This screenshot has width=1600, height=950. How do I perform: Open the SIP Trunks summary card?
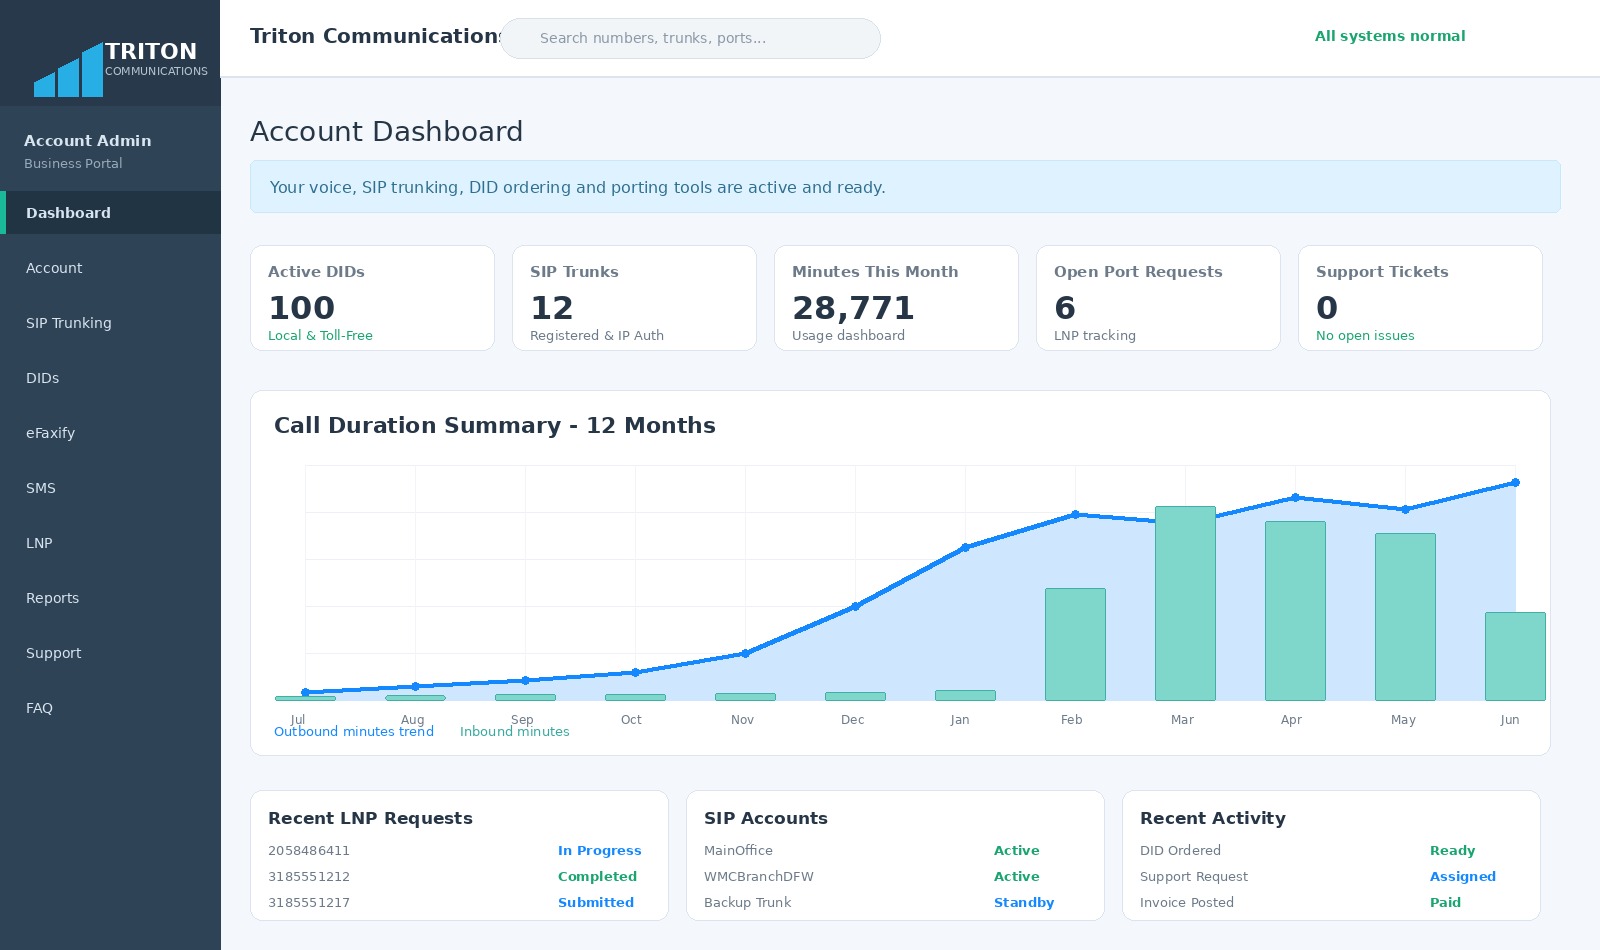(634, 298)
